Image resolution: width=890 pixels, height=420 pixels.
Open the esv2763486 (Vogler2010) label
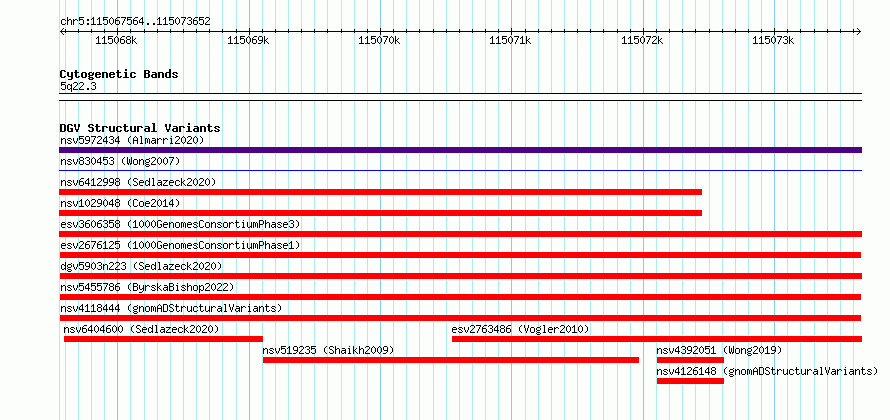click(x=520, y=329)
